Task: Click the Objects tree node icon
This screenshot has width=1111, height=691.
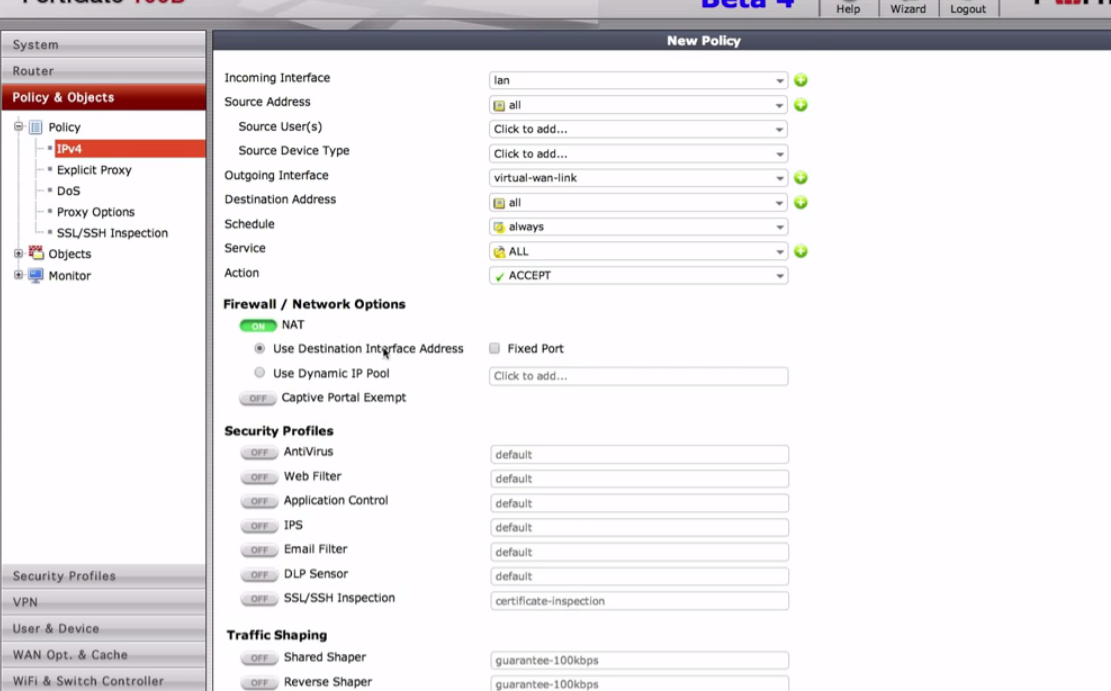Action: 35,253
